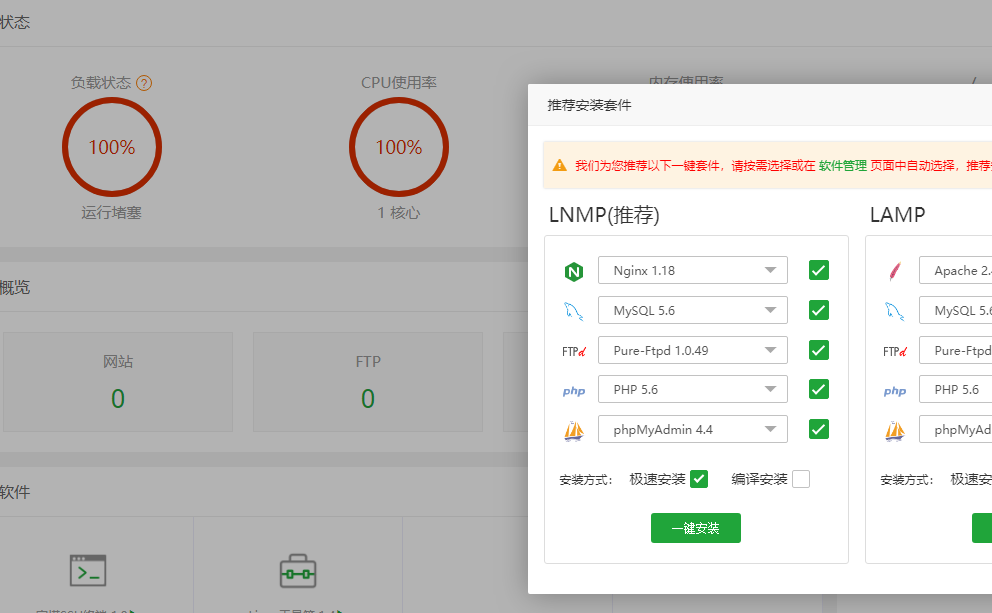Click the MySQL dolphin icon in LAMP
992x613 pixels.
(x=895, y=311)
